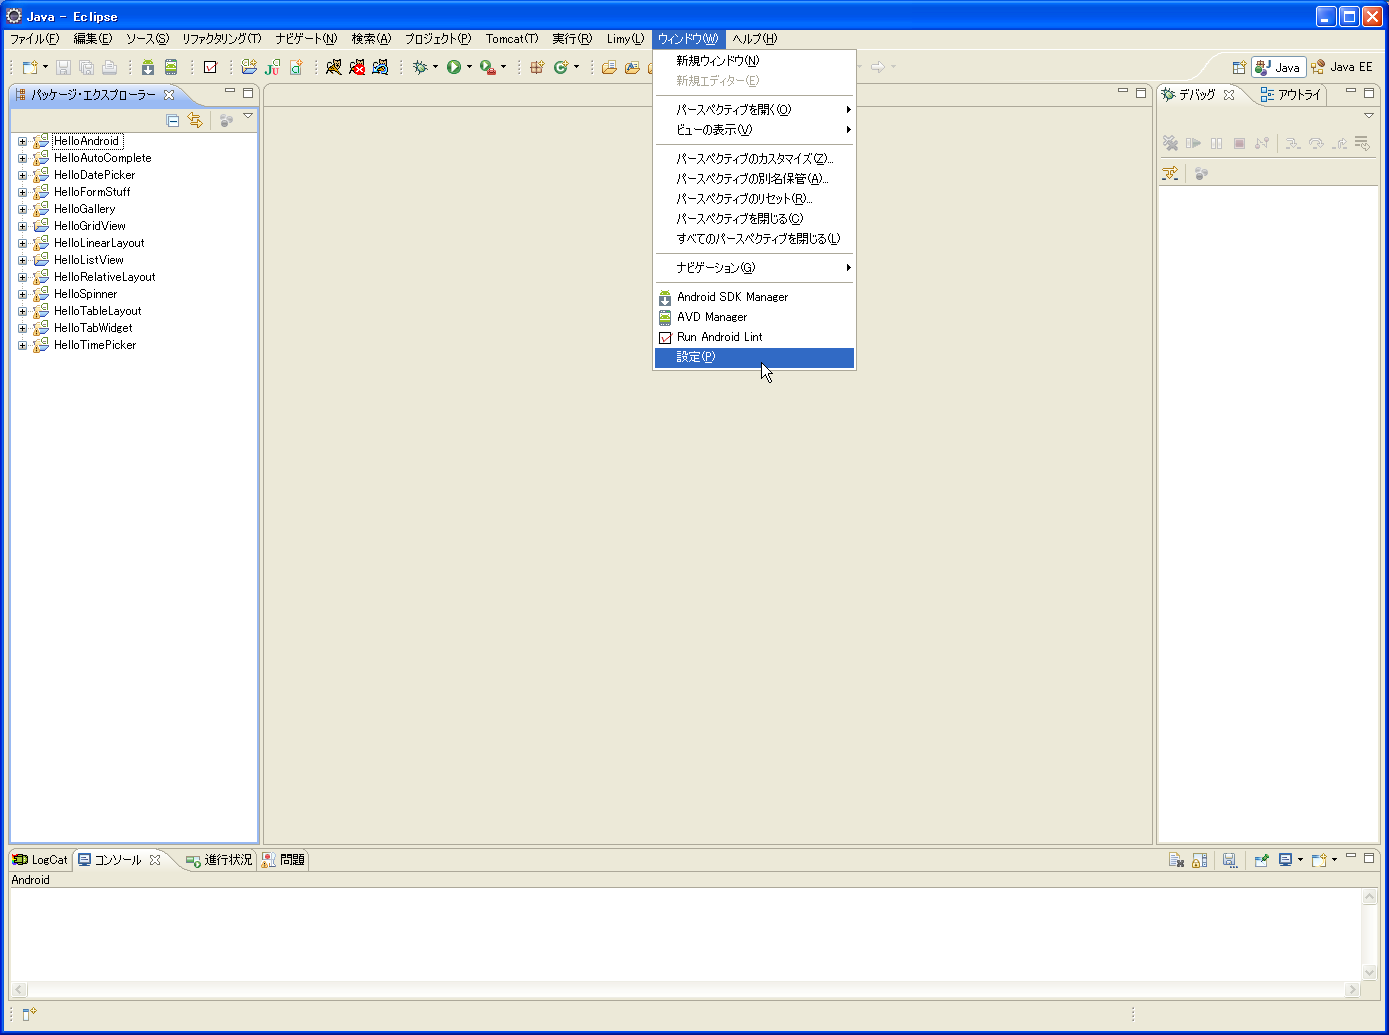Switch to Java EE perspective
The width and height of the screenshot is (1389, 1035).
(x=1342, y=67)
